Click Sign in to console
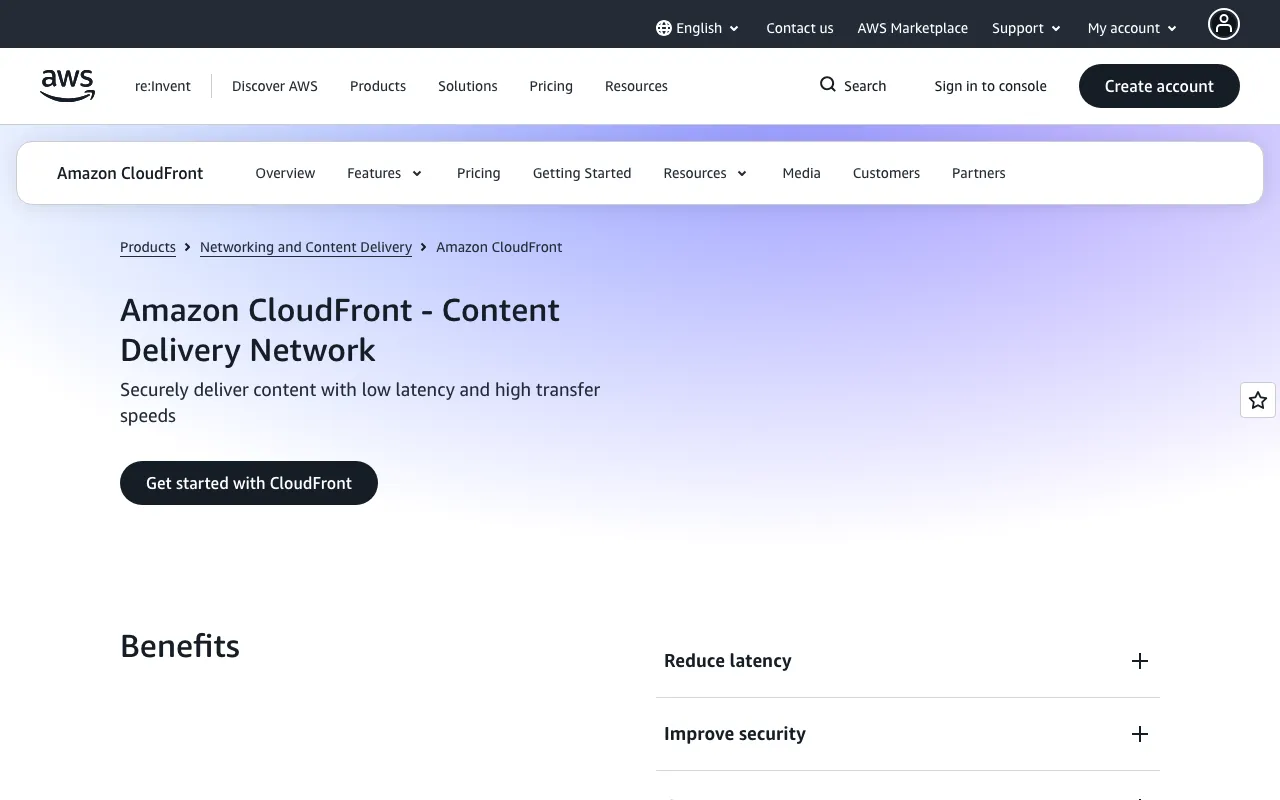The image size is (1280, 800). 990,86
